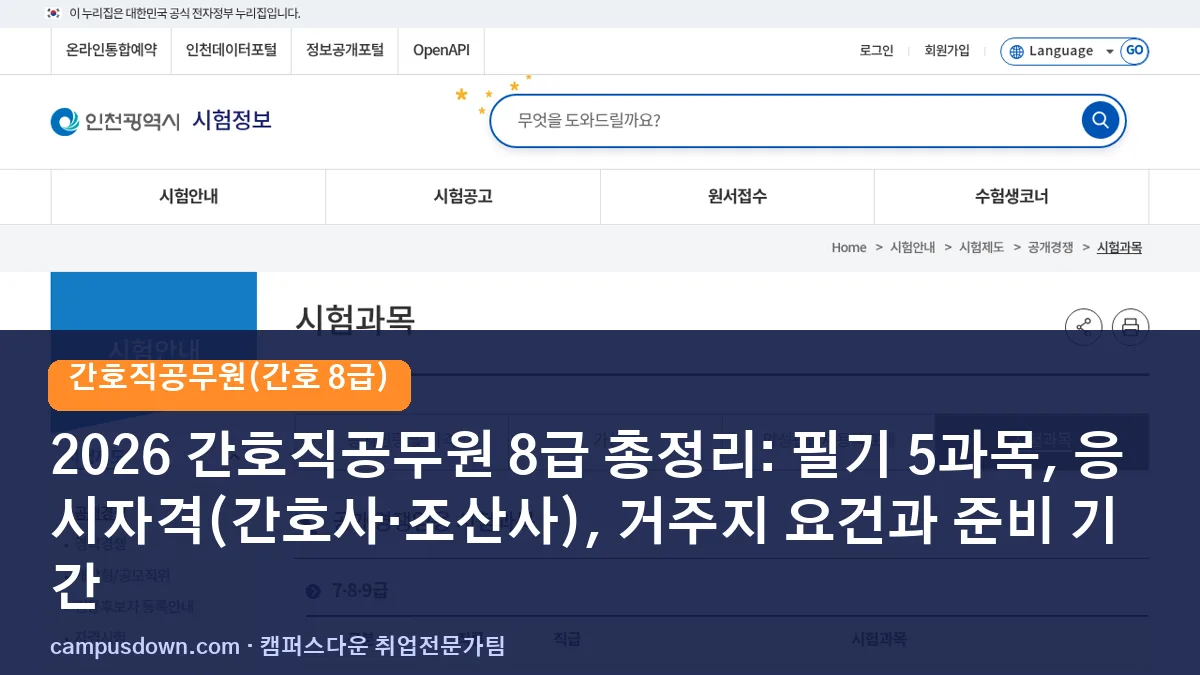Click the globe Language icon

click(x=1016, y=51)
